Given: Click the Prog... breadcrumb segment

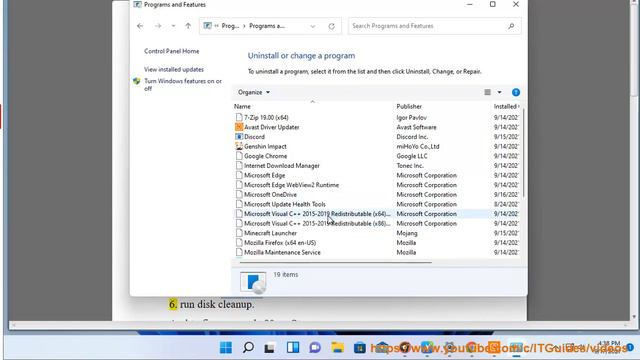Looking at the screenshot, I should coord(230,26).
